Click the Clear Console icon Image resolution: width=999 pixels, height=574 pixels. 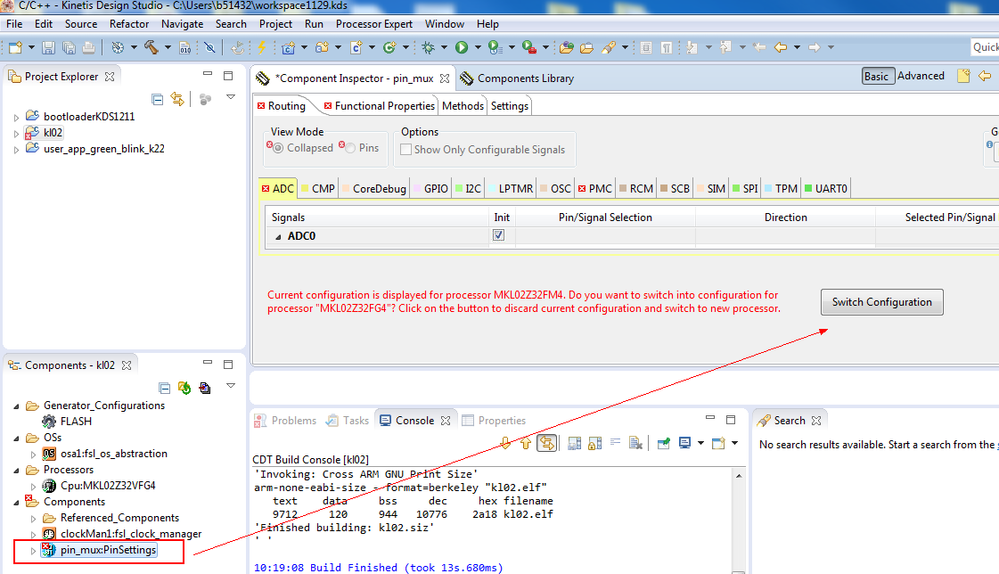635,443
